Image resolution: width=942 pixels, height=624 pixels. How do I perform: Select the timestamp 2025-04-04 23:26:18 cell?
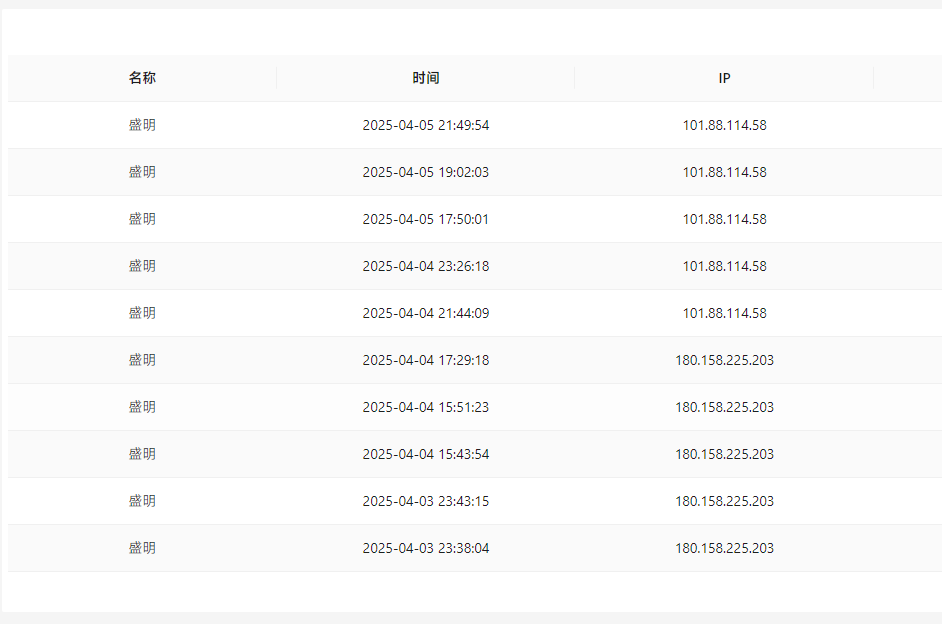click(x=426, y=266)
